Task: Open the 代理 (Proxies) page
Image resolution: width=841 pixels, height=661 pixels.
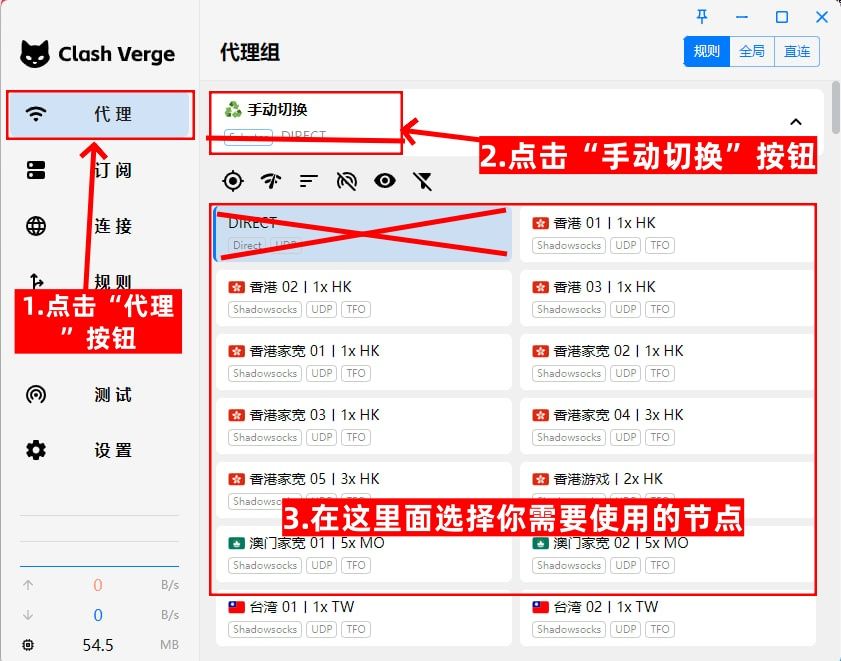Action: (x=100, y=114)
